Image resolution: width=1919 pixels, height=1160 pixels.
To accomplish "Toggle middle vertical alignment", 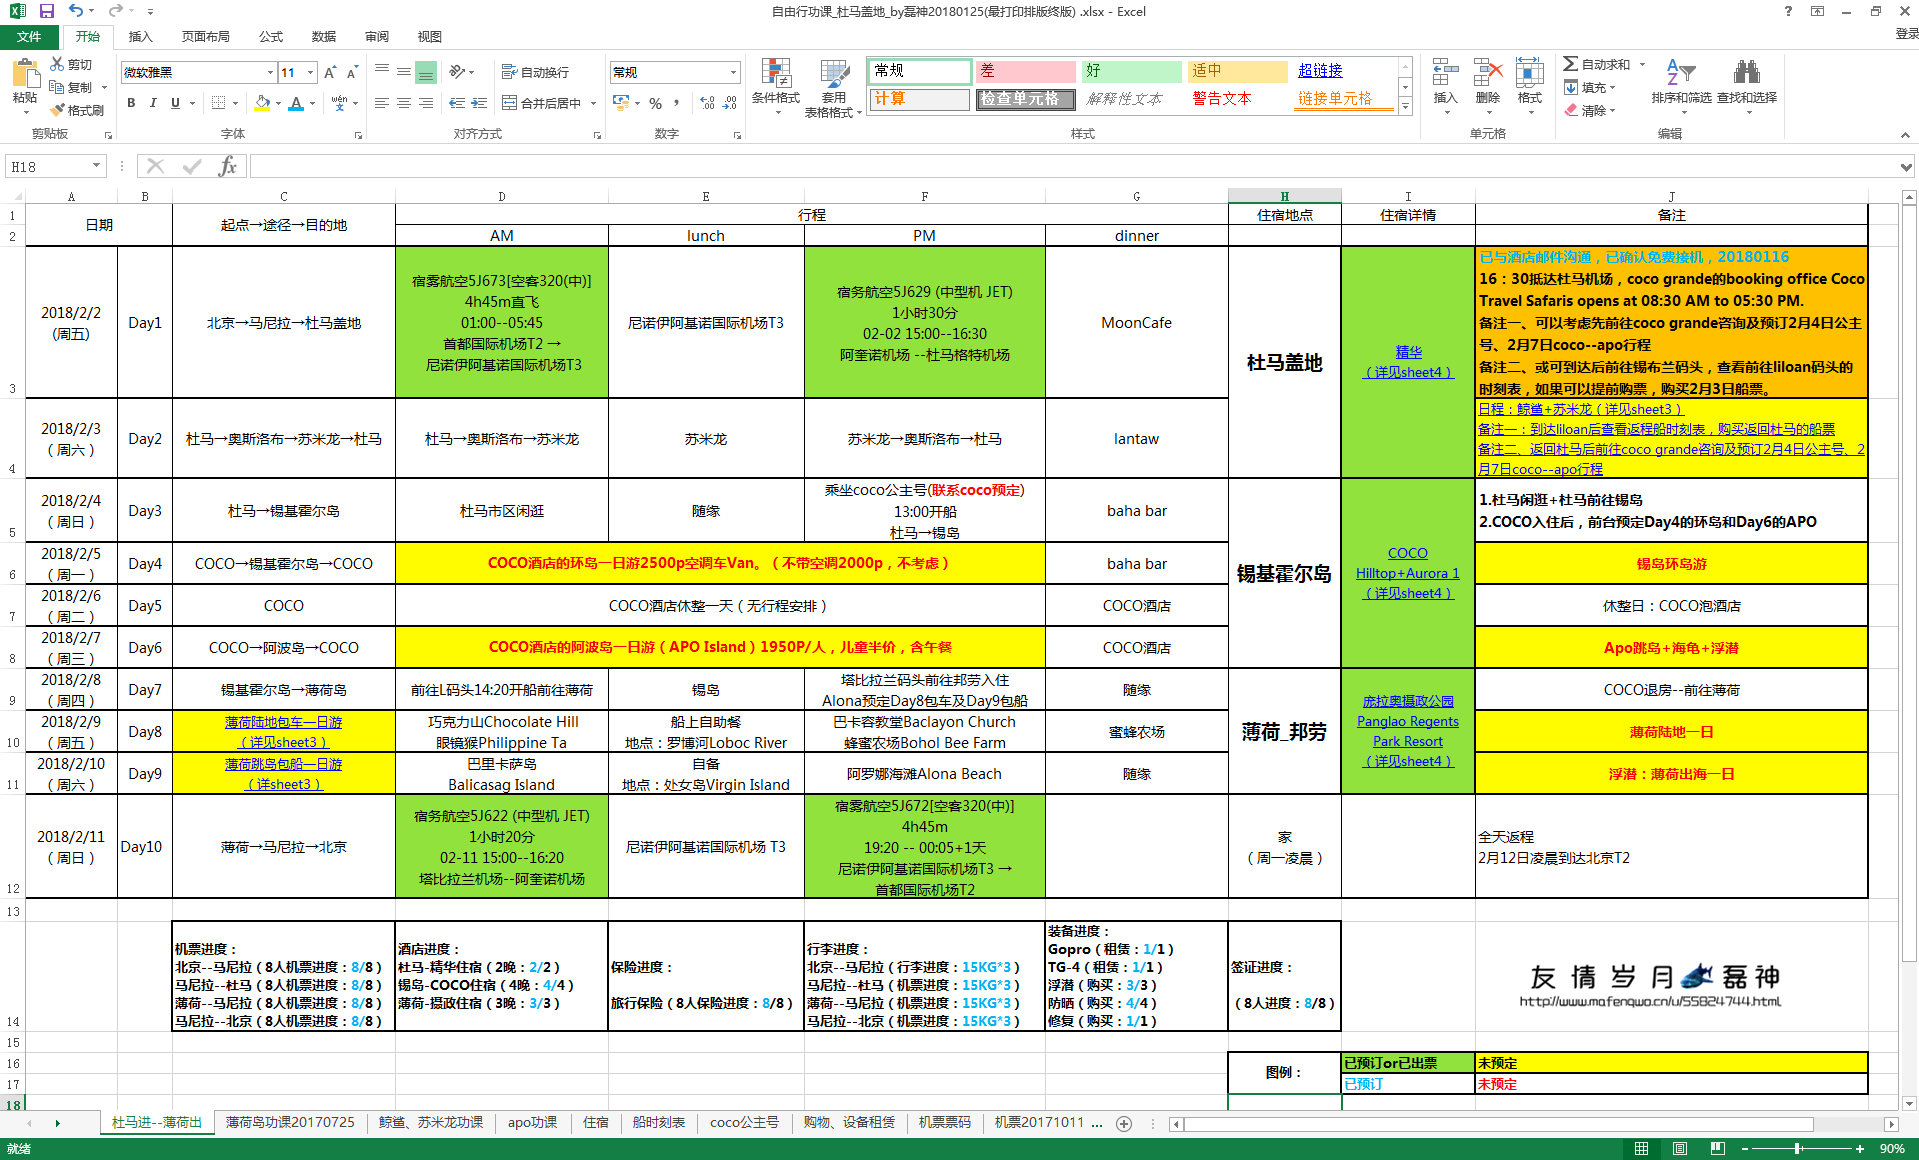I will [404, 72].
